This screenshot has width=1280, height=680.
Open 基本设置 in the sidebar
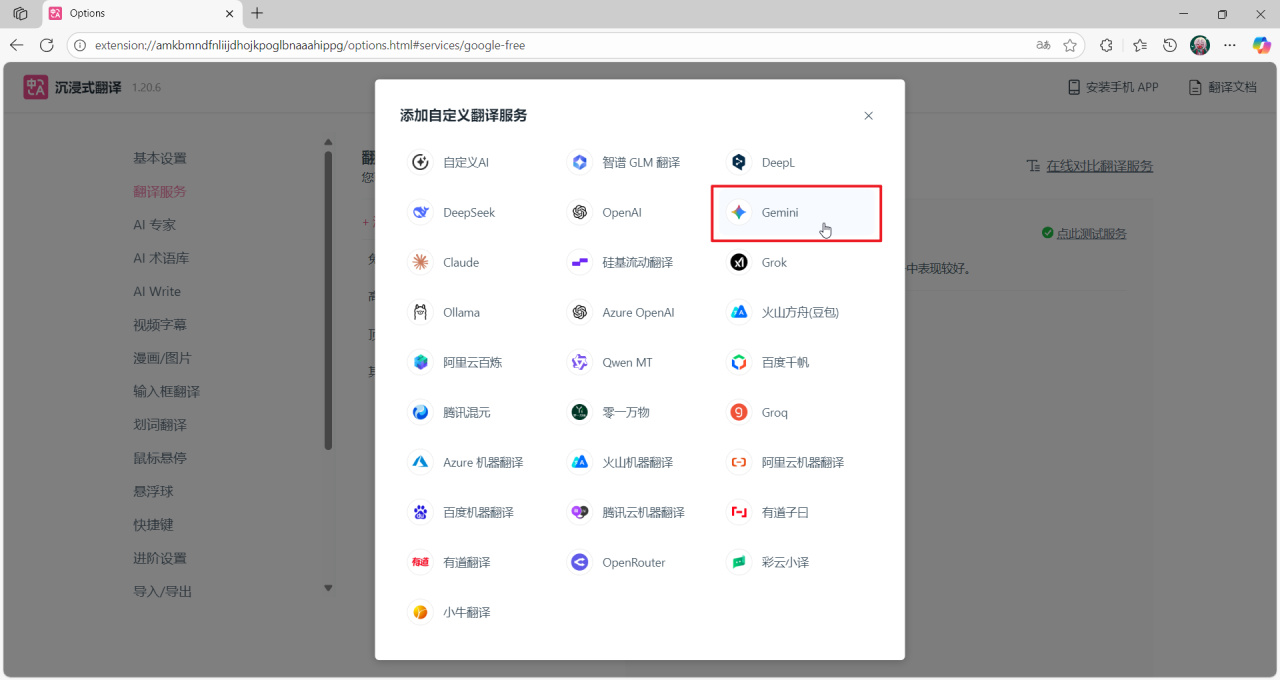pyautogui.click(x=160, y=158)
